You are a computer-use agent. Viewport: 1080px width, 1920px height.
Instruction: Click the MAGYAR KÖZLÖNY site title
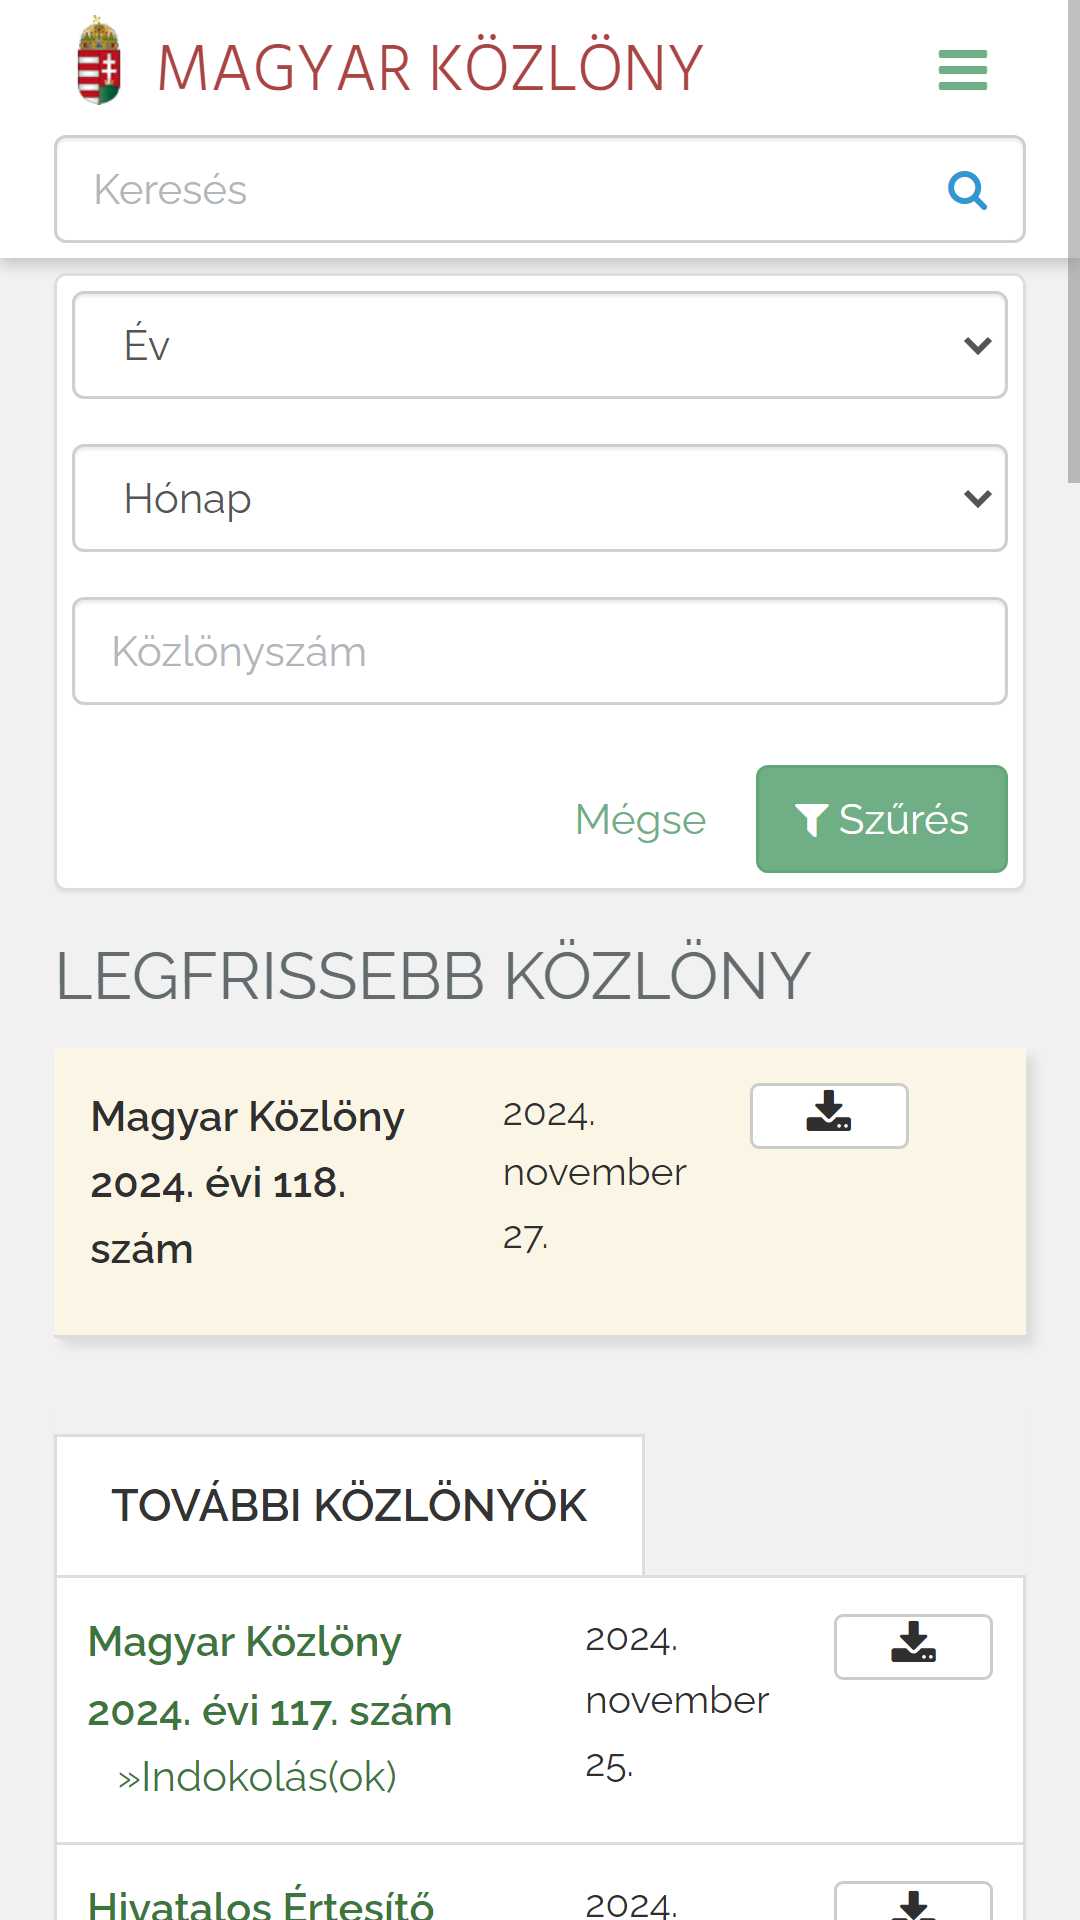(430, 68)
